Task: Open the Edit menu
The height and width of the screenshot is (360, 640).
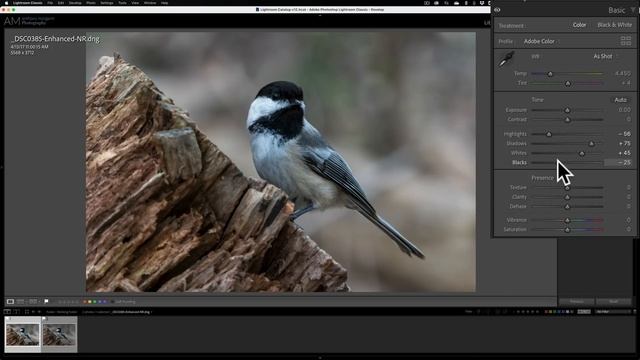Action: click(x=61, y=3)
